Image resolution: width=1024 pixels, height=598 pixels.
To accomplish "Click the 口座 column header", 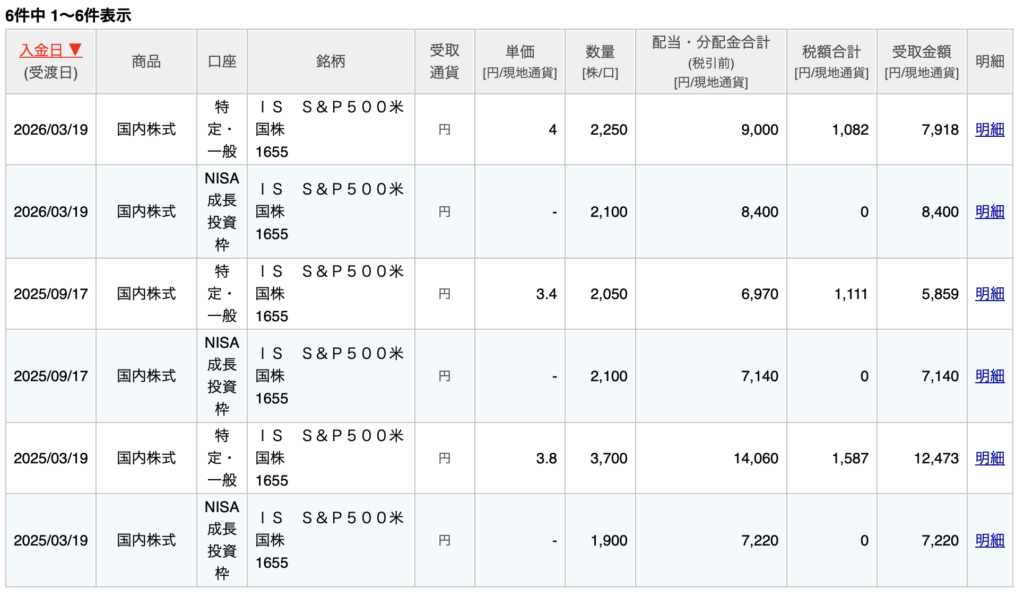I will [x=222, y=61].
